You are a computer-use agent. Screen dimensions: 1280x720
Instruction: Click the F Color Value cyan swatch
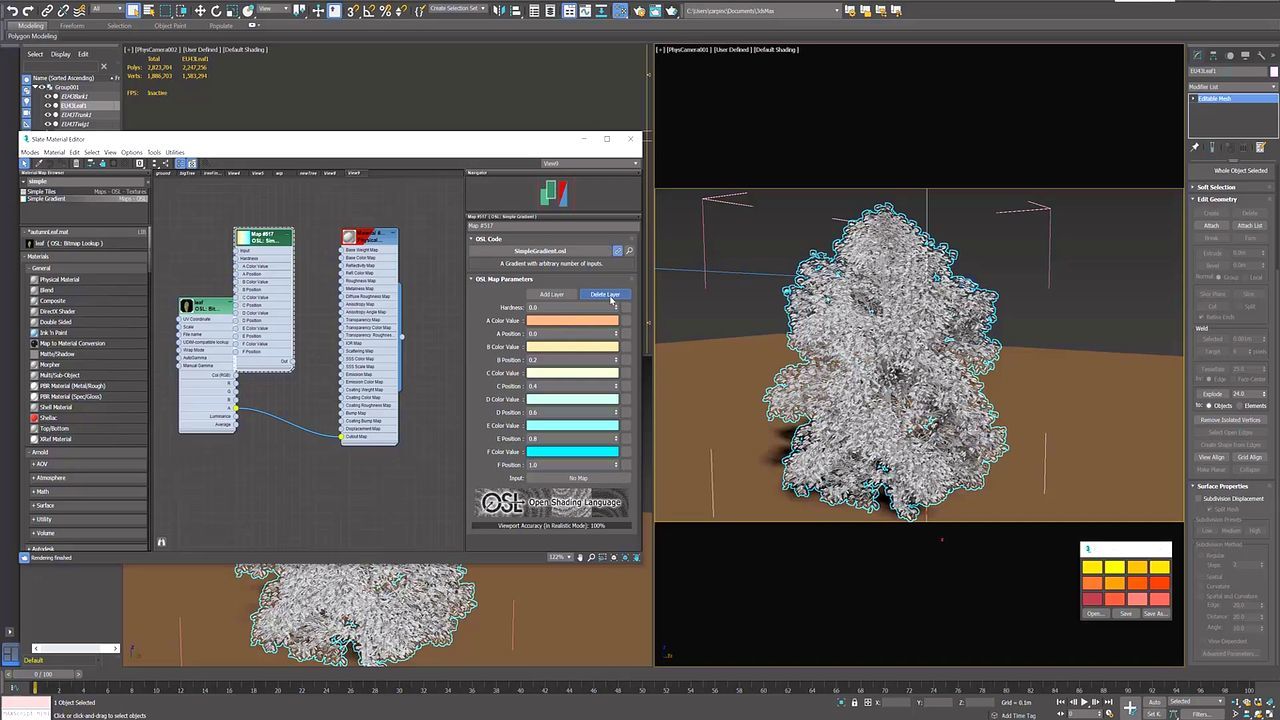click(572, 452)
